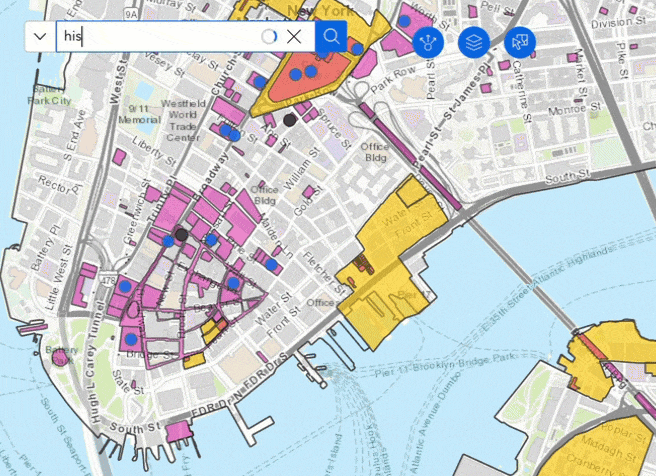This screenshot has height=476, width=656.
Task: Select the black point beside Trinity Pl
Action: 181,235
